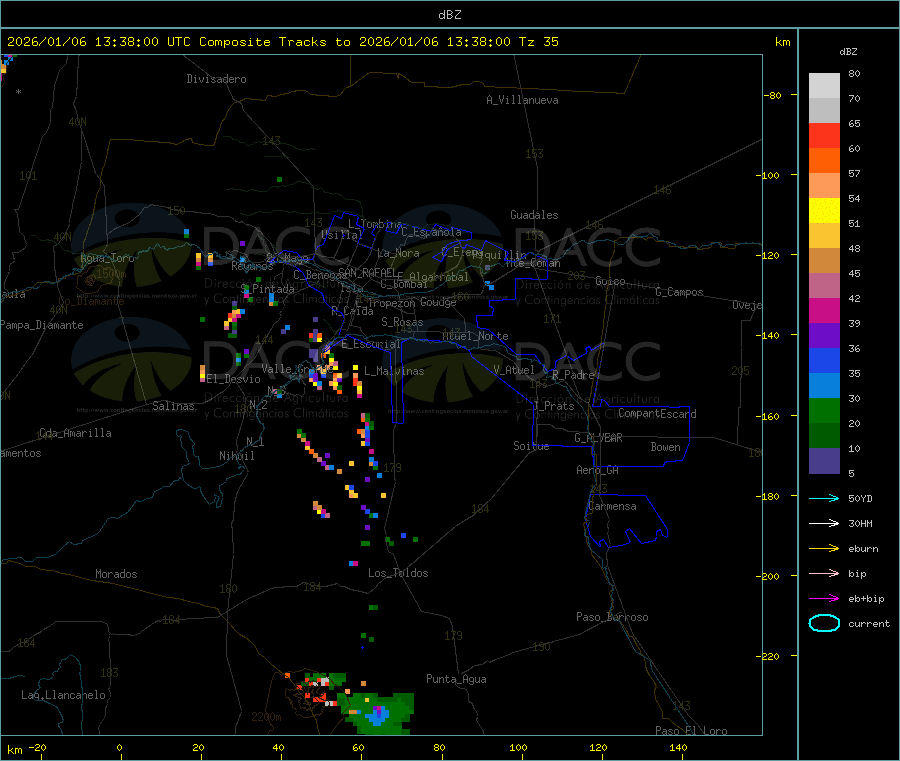Click the magenta eb+bip arrow legend symbol
Viewport: 900px width, 761px height.
point(824,599)
